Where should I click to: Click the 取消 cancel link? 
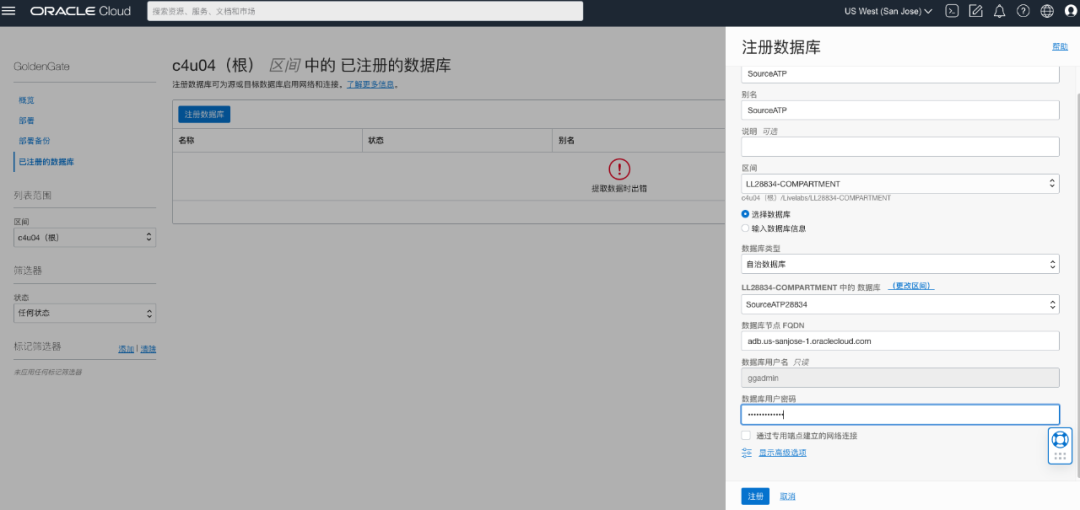click(787, 496)
